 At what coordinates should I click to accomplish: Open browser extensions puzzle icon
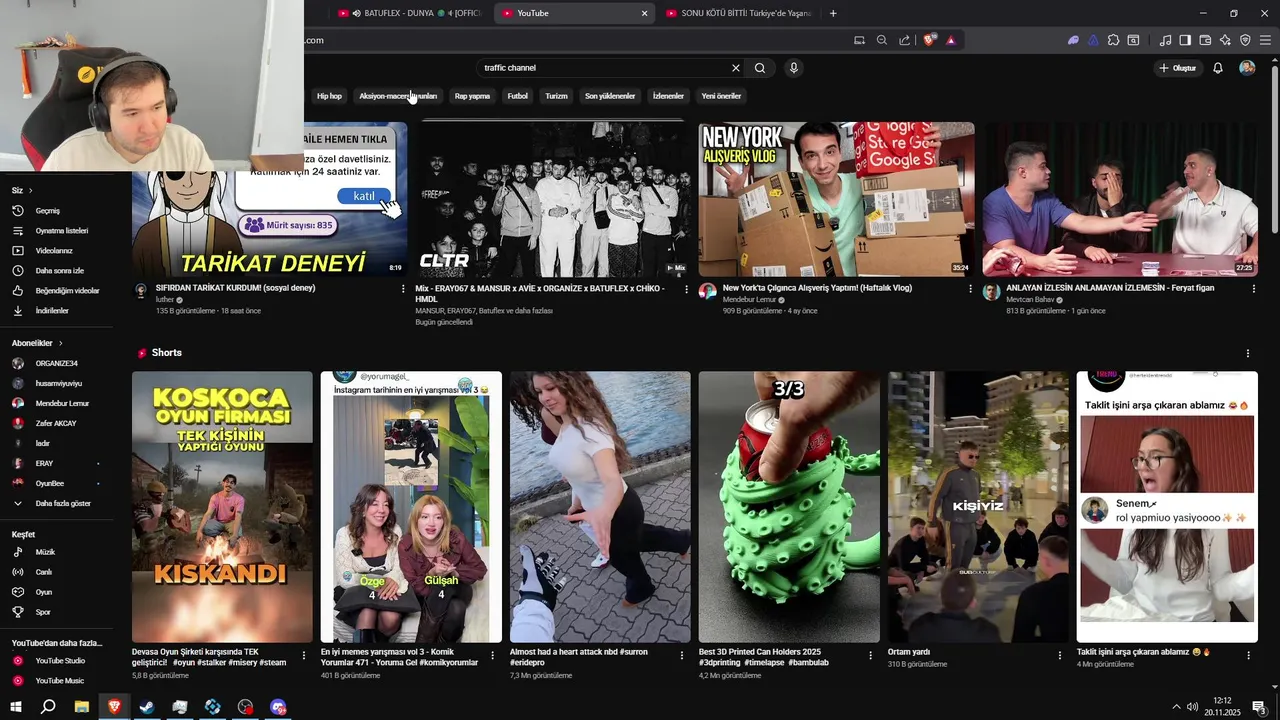tap(1113, 40)
